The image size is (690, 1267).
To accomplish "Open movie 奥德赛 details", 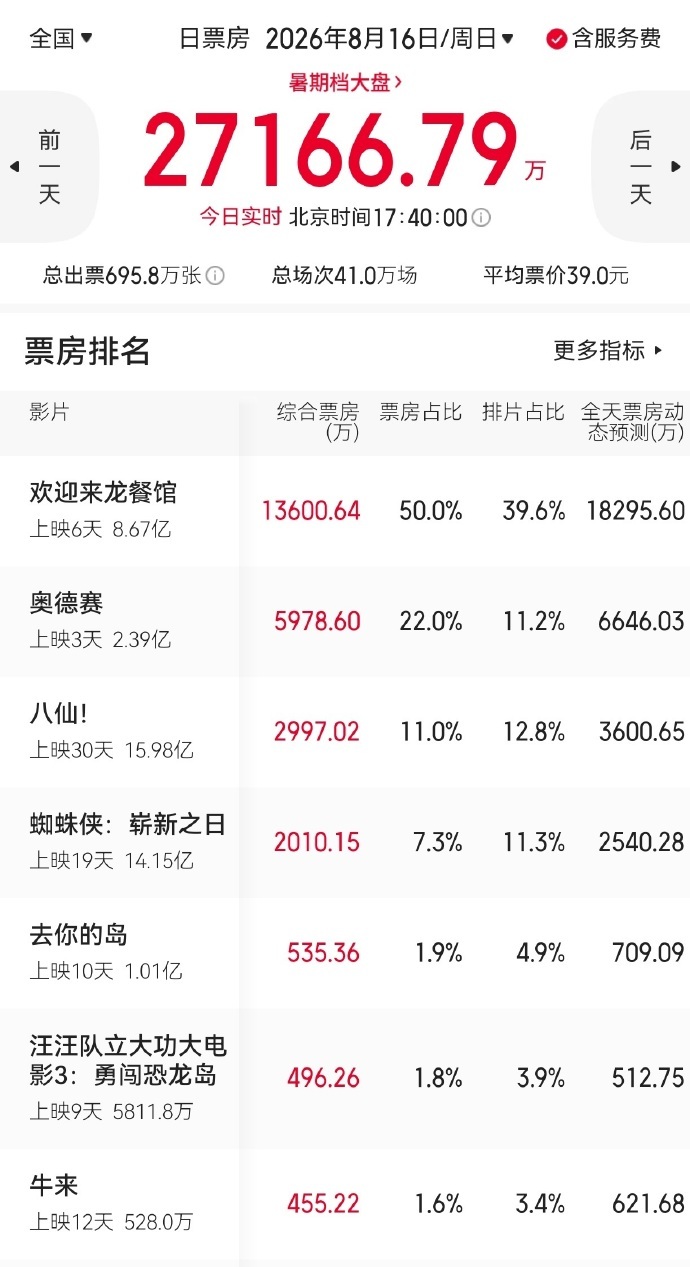I will click(x=345, y=621).
